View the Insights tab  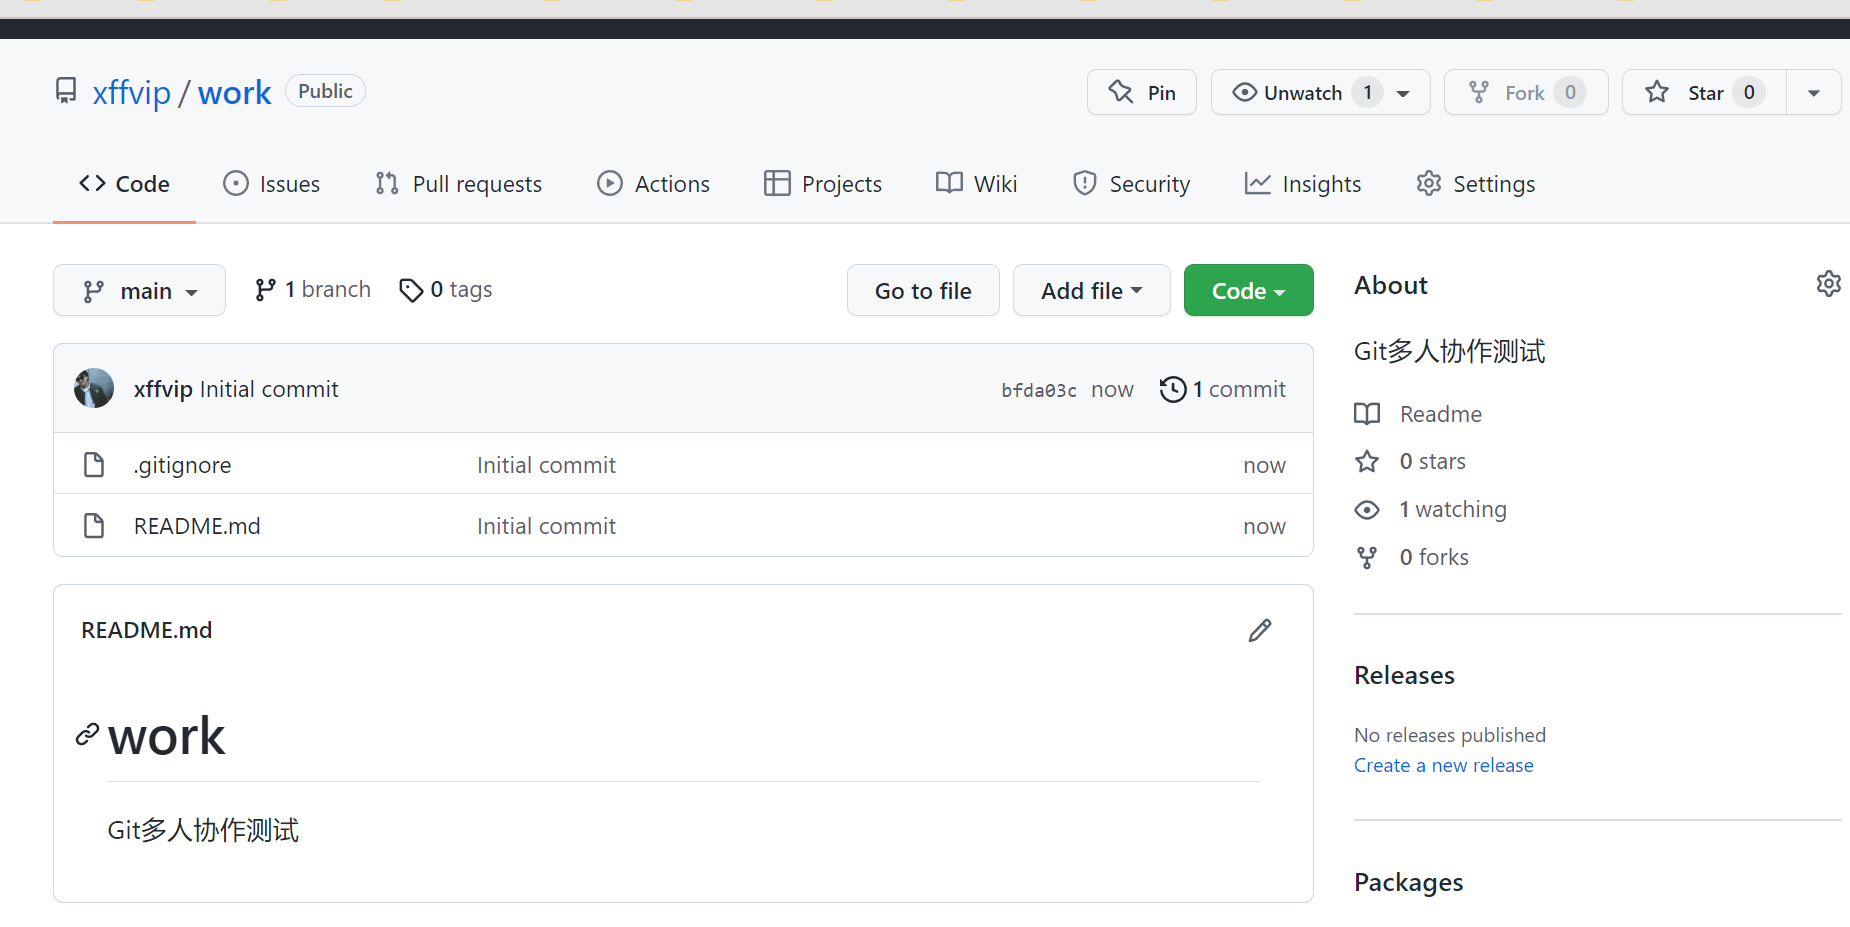point(1302,184)
